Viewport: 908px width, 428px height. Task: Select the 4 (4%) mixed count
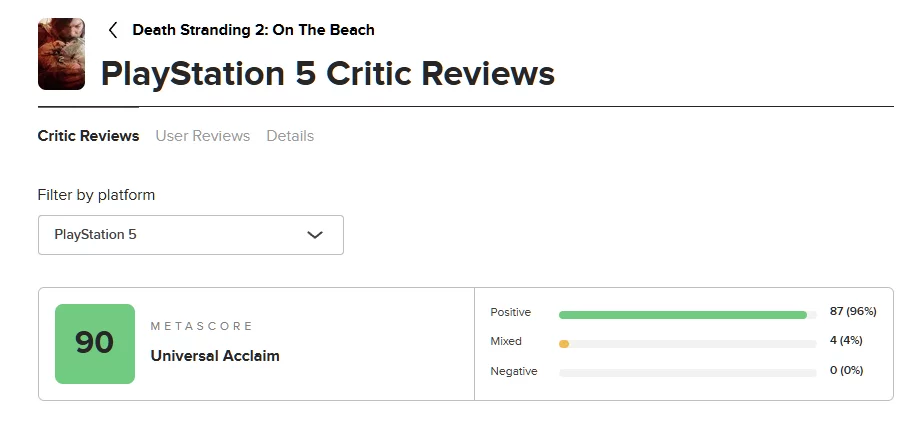point(846,341)
